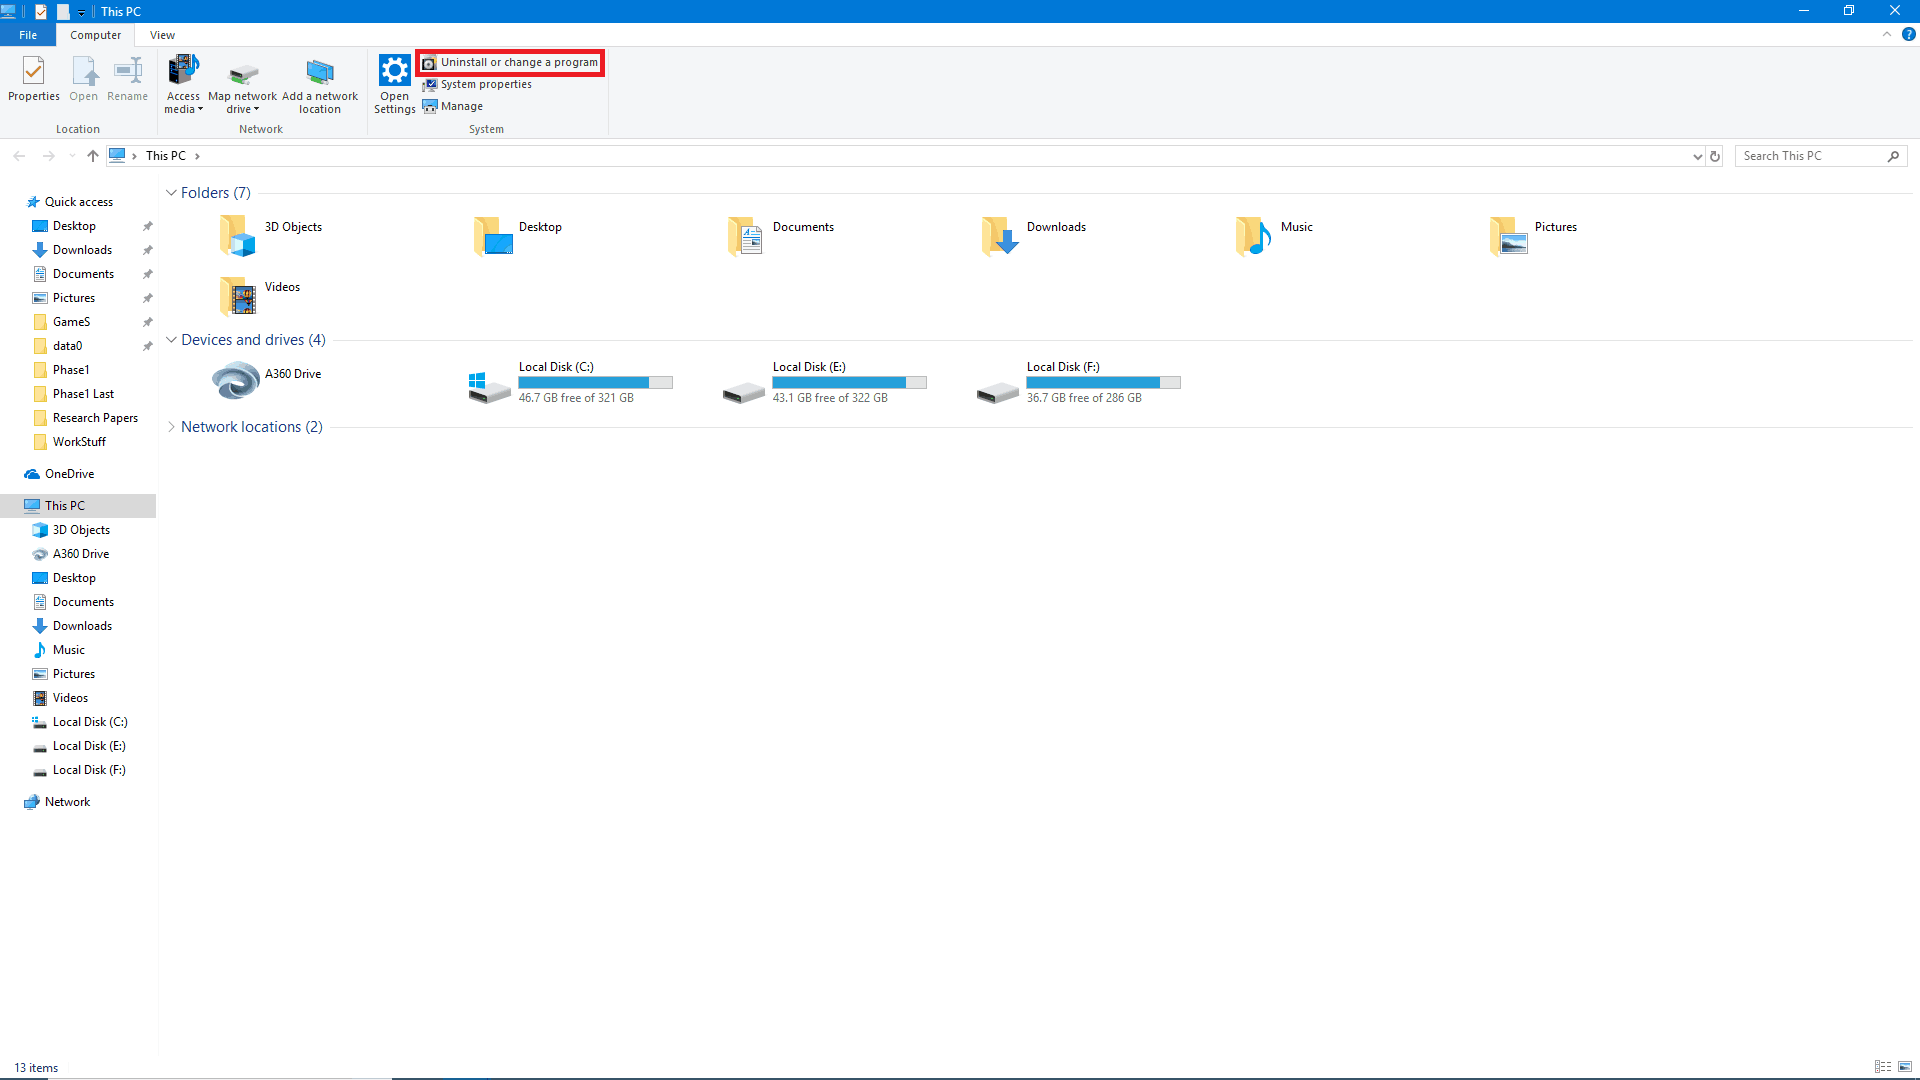Screen dimensions: 1920x1080
Task: Click Add a network location icon
Action: coord(319,84)
